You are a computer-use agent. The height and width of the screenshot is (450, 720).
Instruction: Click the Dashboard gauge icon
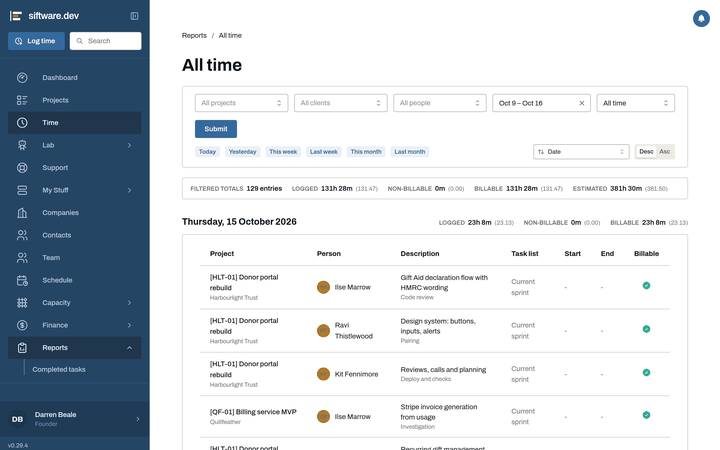point(22,78)
